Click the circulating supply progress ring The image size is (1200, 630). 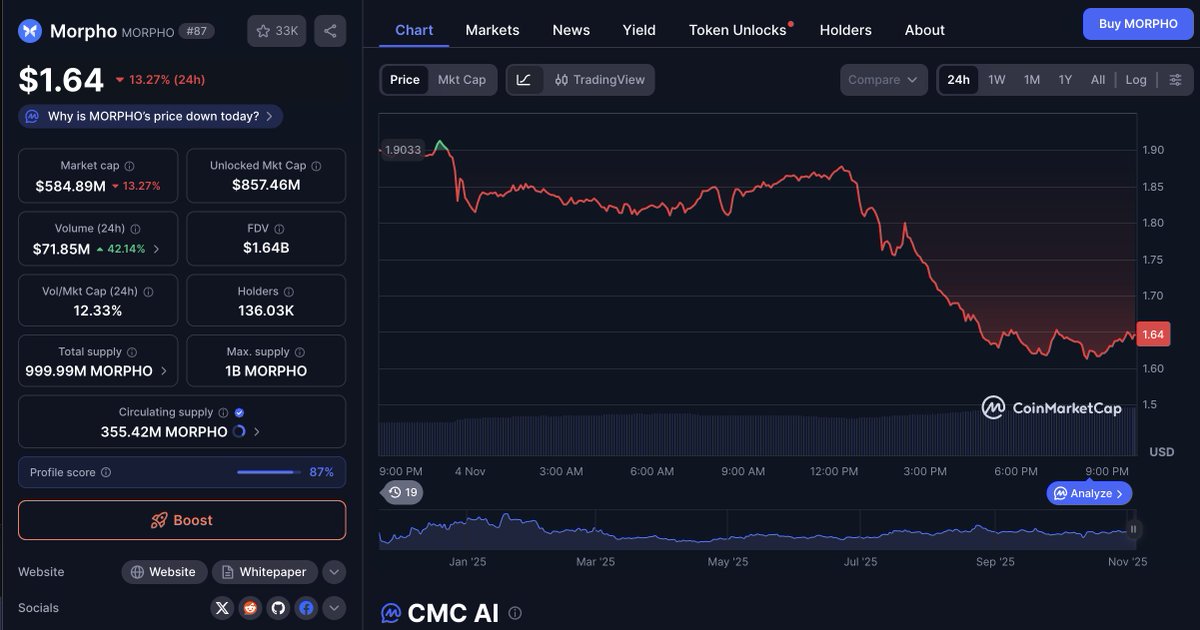click(x=239, y=432)
